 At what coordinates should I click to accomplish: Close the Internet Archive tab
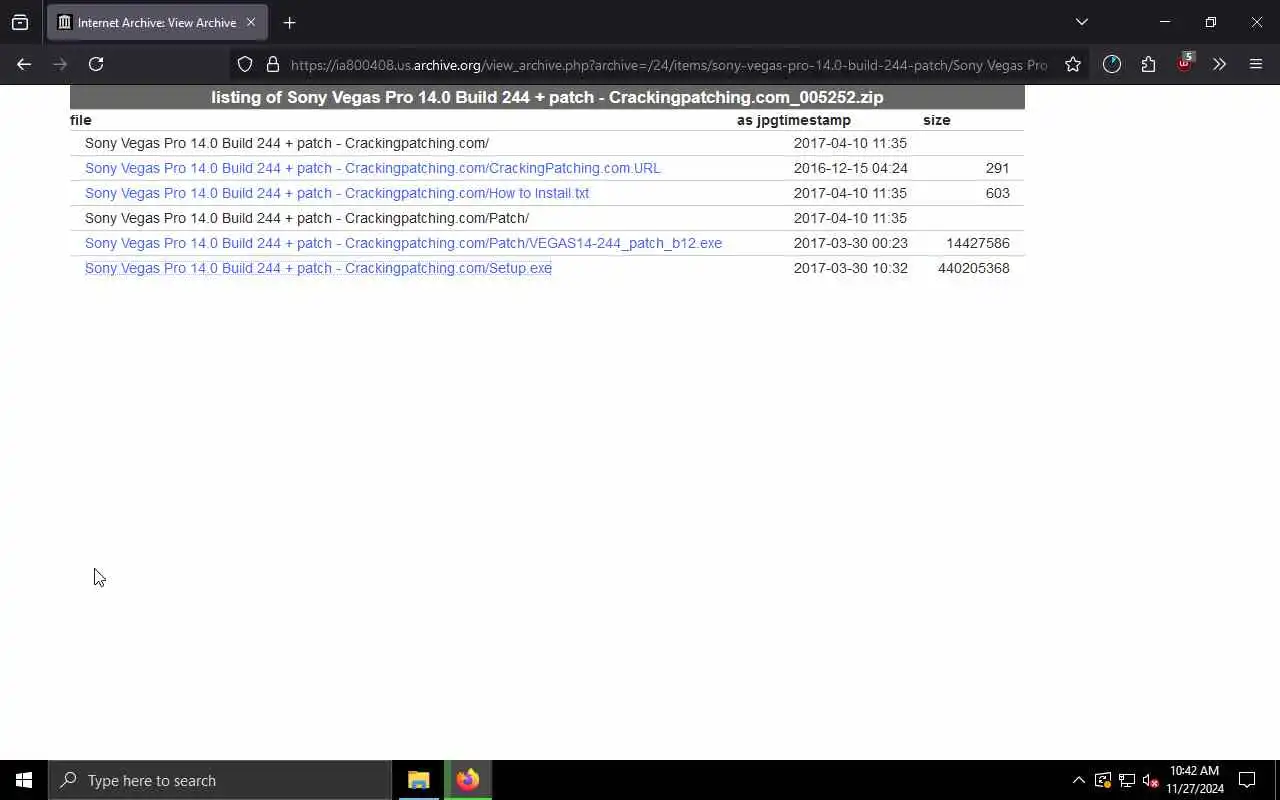[x=251, y=22]
